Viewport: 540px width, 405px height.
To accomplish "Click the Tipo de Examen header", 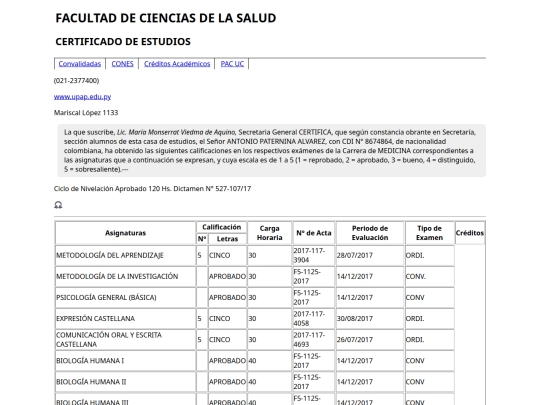I will pos(429,233).
